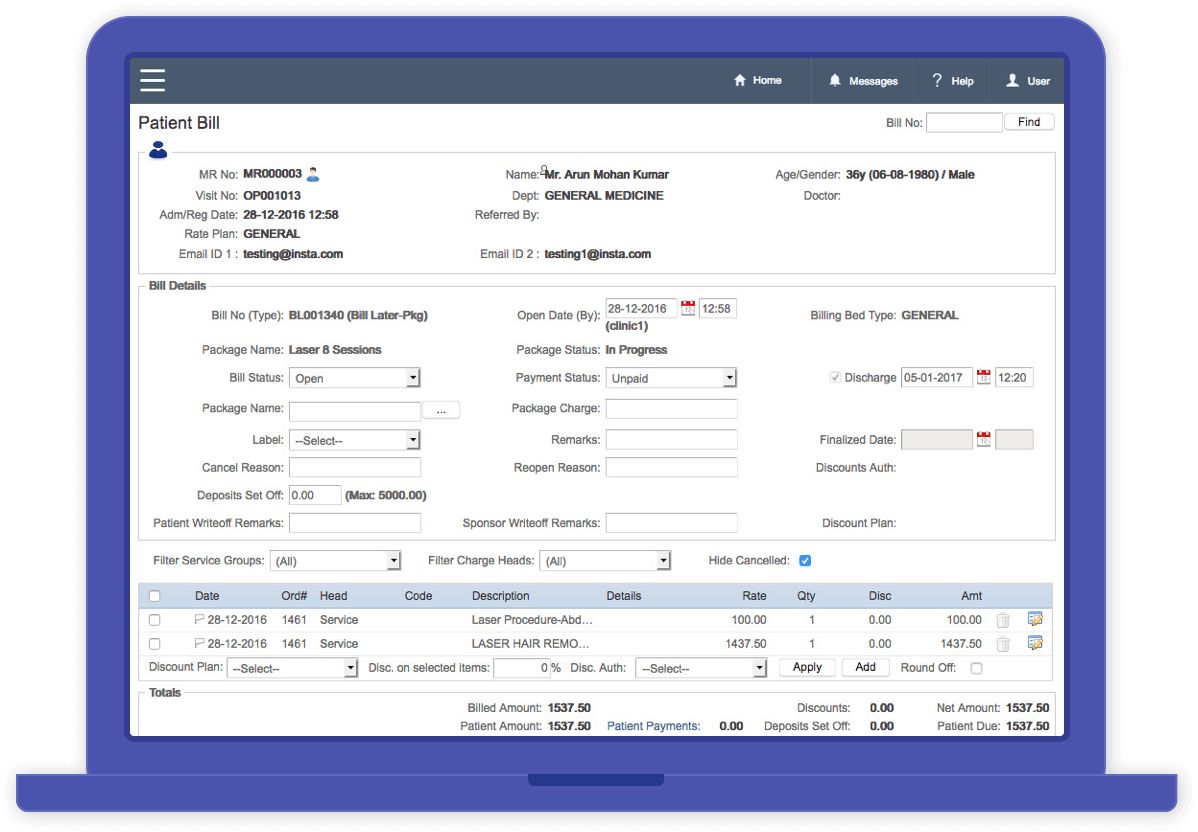Click the Help question mark icon
The height and width of the screenshot is (832, 1198).
pos(937,80)
